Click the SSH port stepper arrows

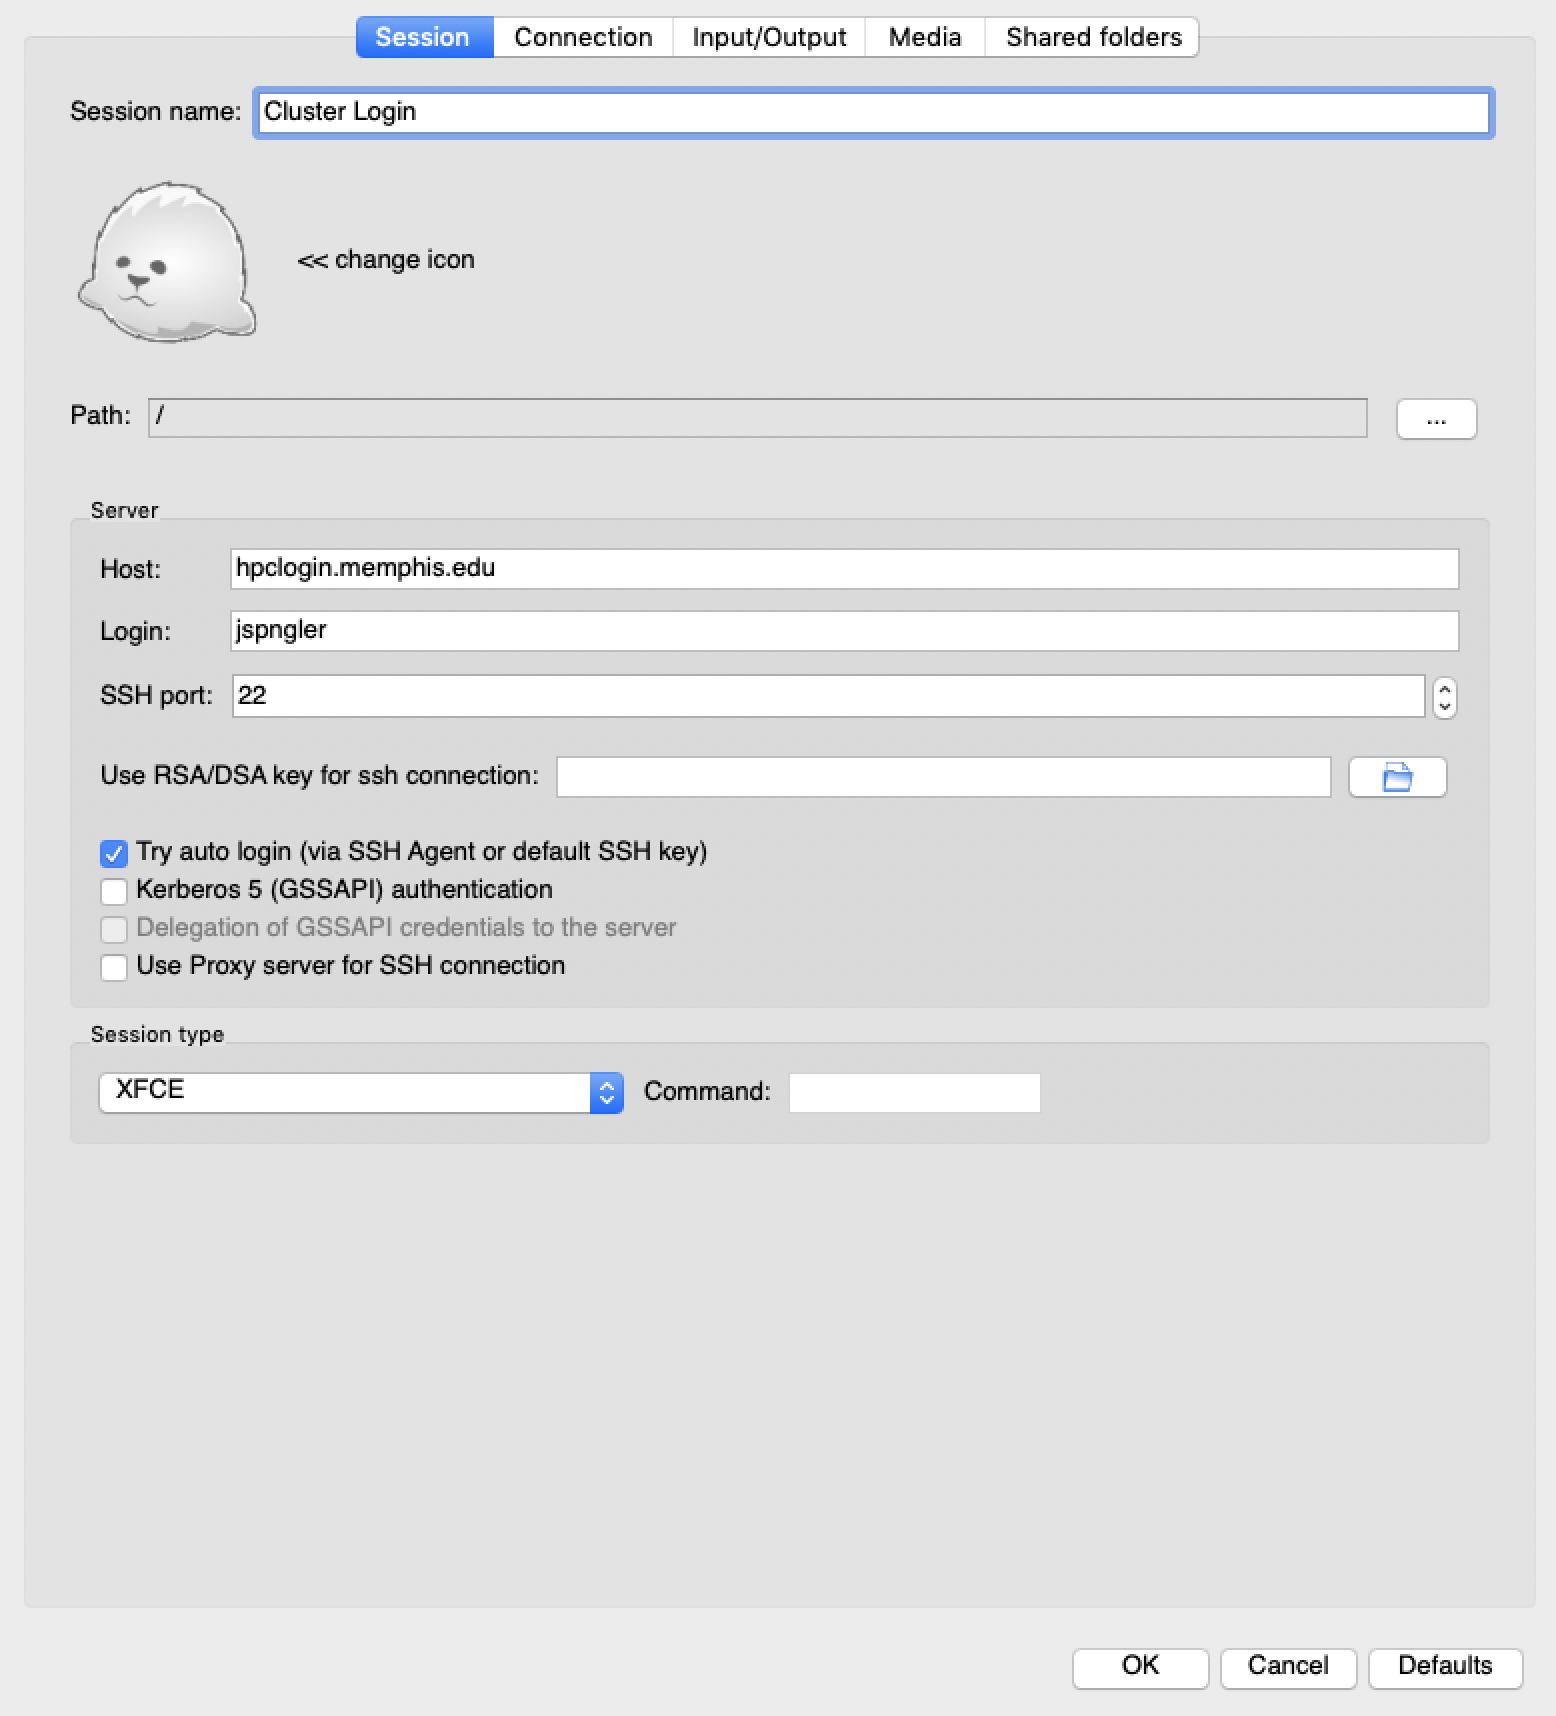tap(1443, 697)
